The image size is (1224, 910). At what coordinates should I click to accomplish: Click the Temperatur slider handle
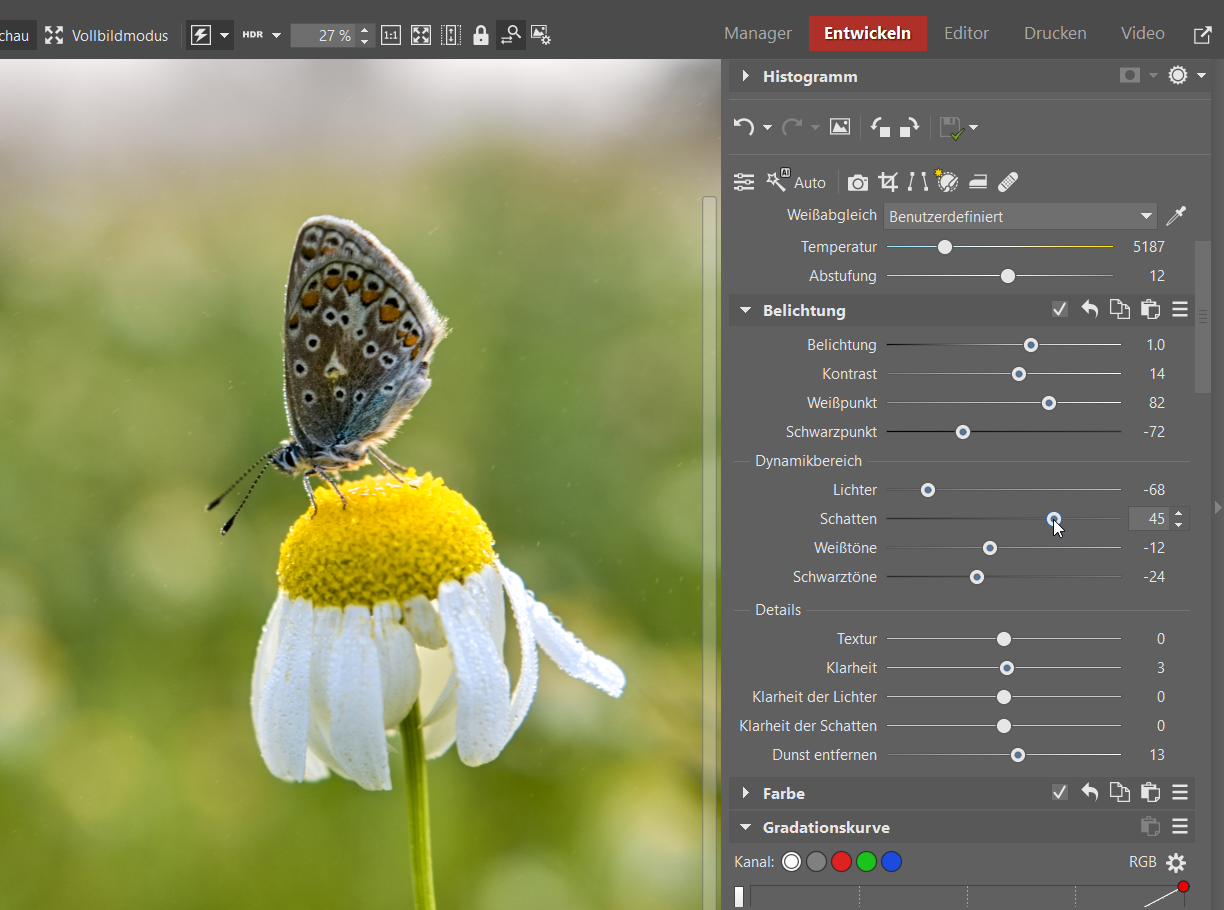(945, 247)
